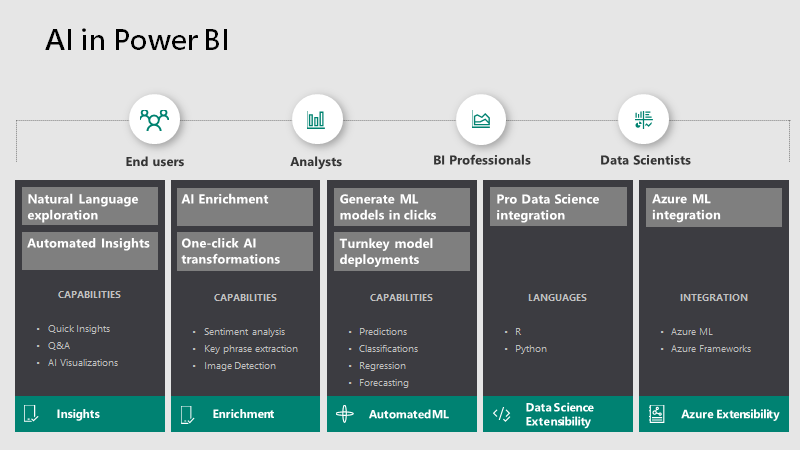Select the Automated Insights box

point(90,251)
